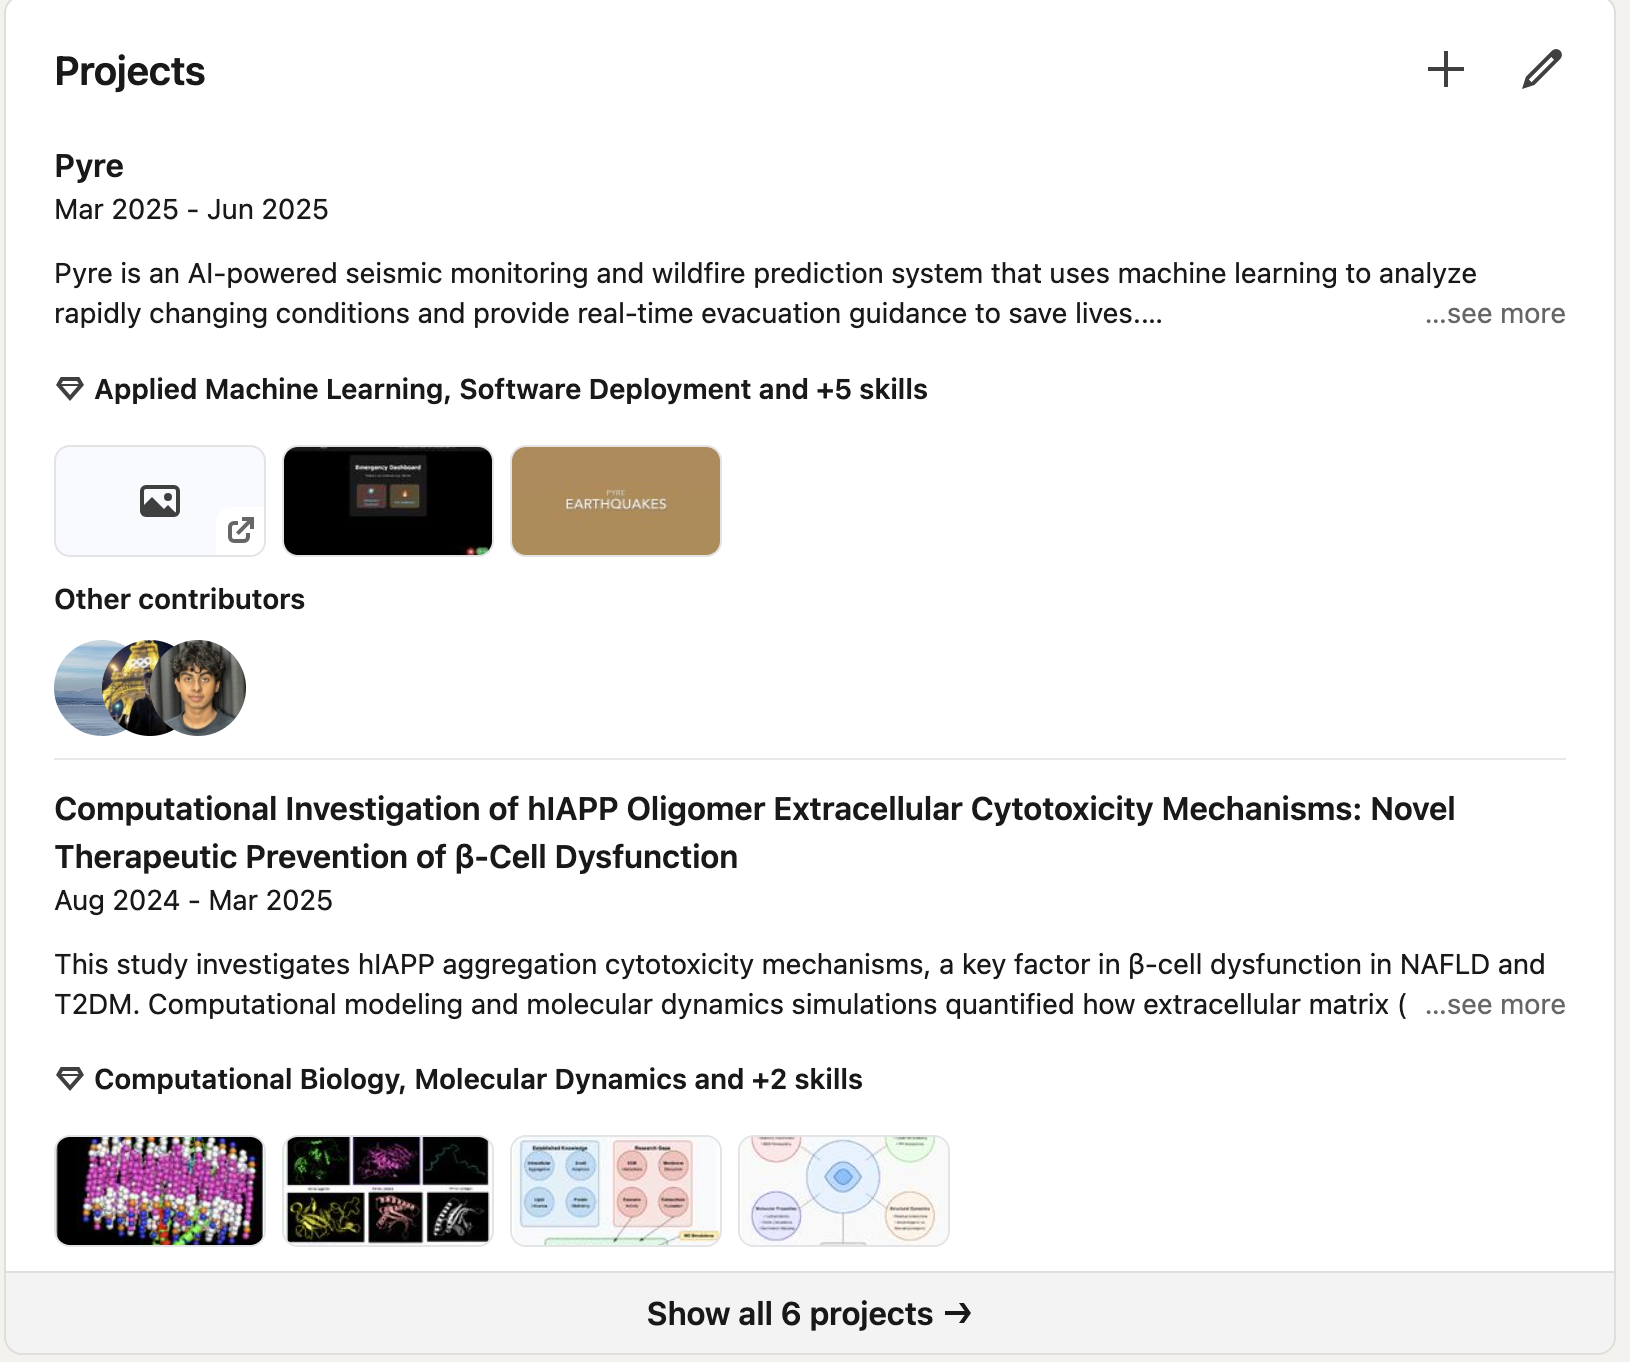Click diamond skills icon for Computational Biology
This screenshot has width=1630, height=1362.
(x=70, y=1079)
